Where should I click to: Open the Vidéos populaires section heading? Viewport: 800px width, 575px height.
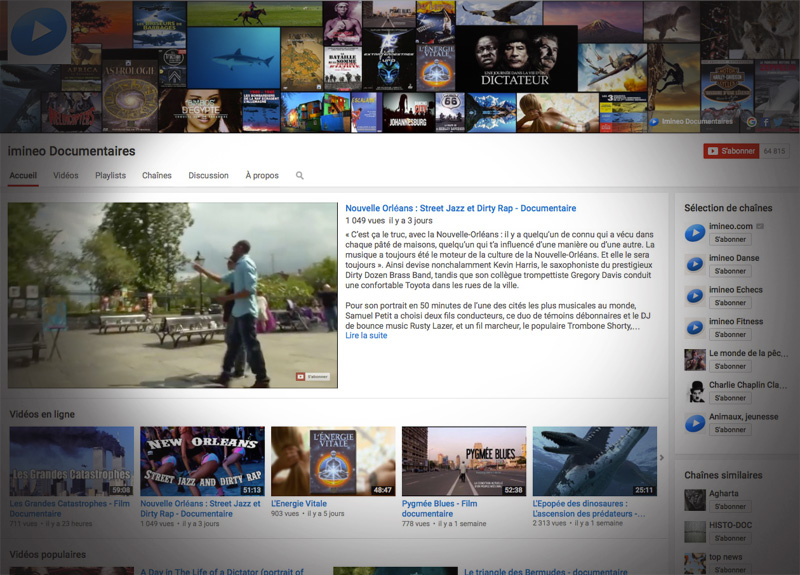pyautogui.click(x=47, y=555)
